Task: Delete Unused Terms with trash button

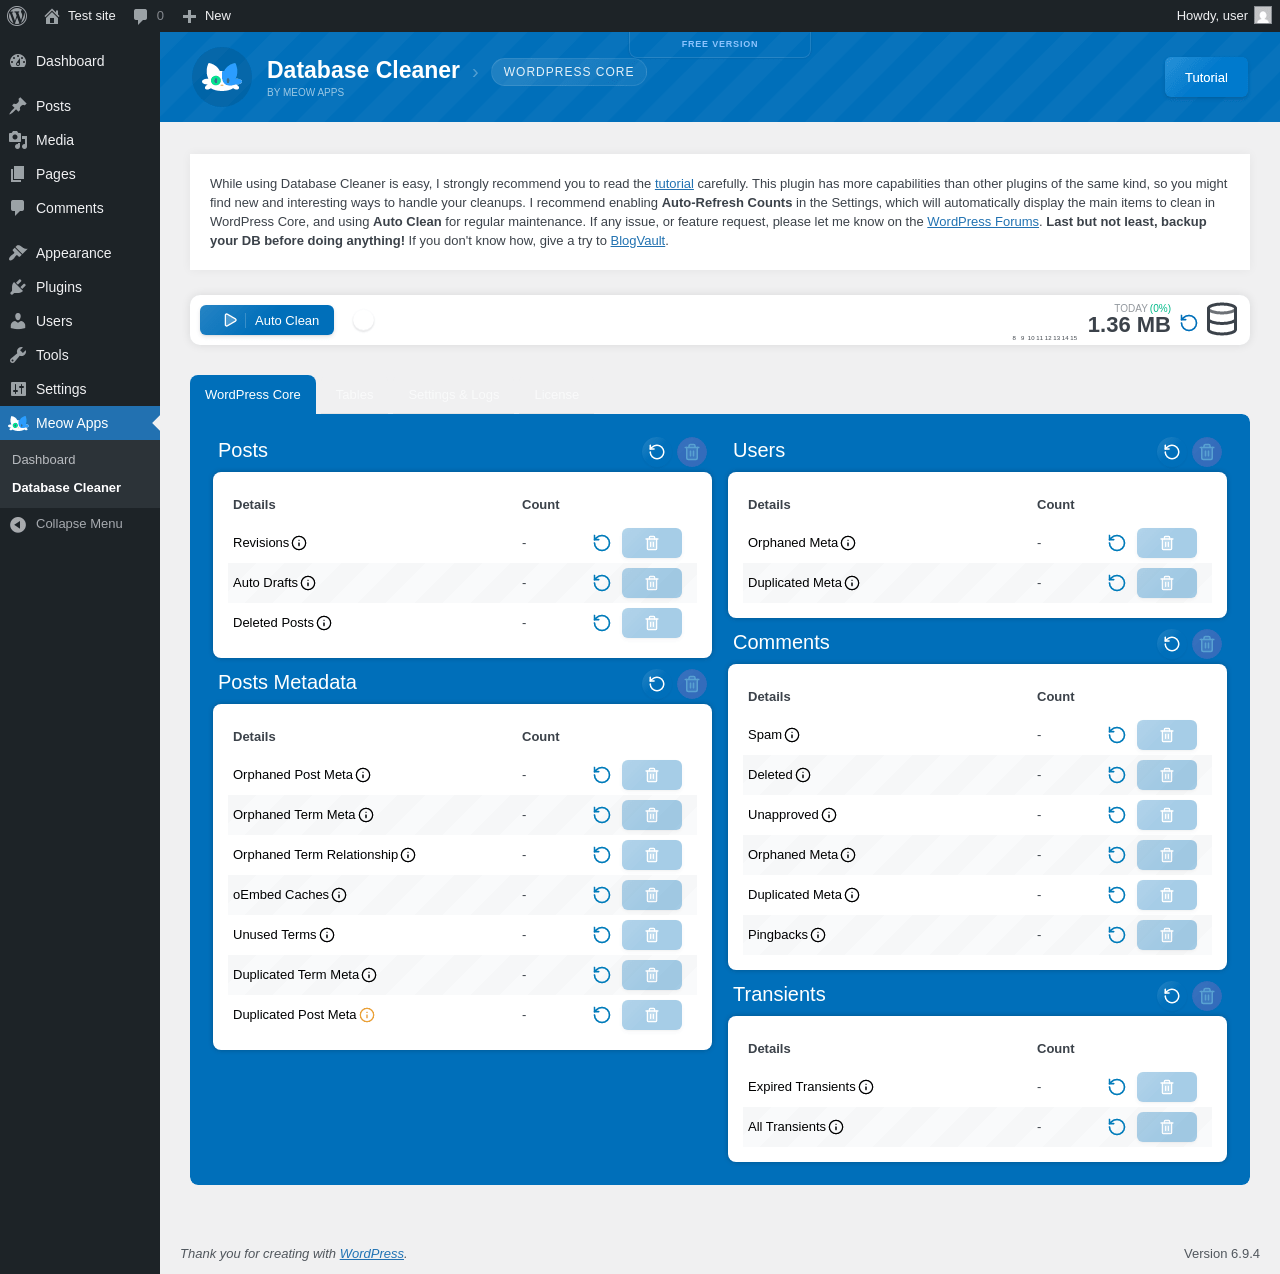Action: point(652,935)
